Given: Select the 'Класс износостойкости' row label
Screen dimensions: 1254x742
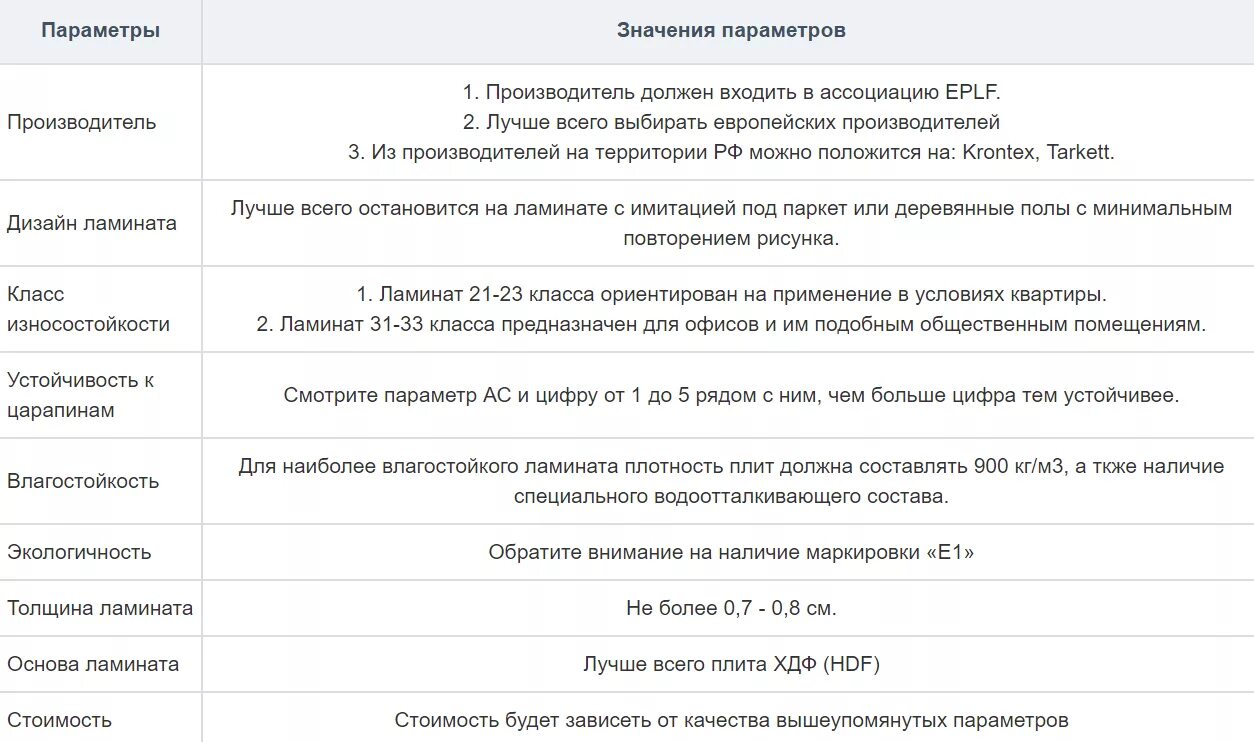Looking at the screenshot, I should (88, 309).
